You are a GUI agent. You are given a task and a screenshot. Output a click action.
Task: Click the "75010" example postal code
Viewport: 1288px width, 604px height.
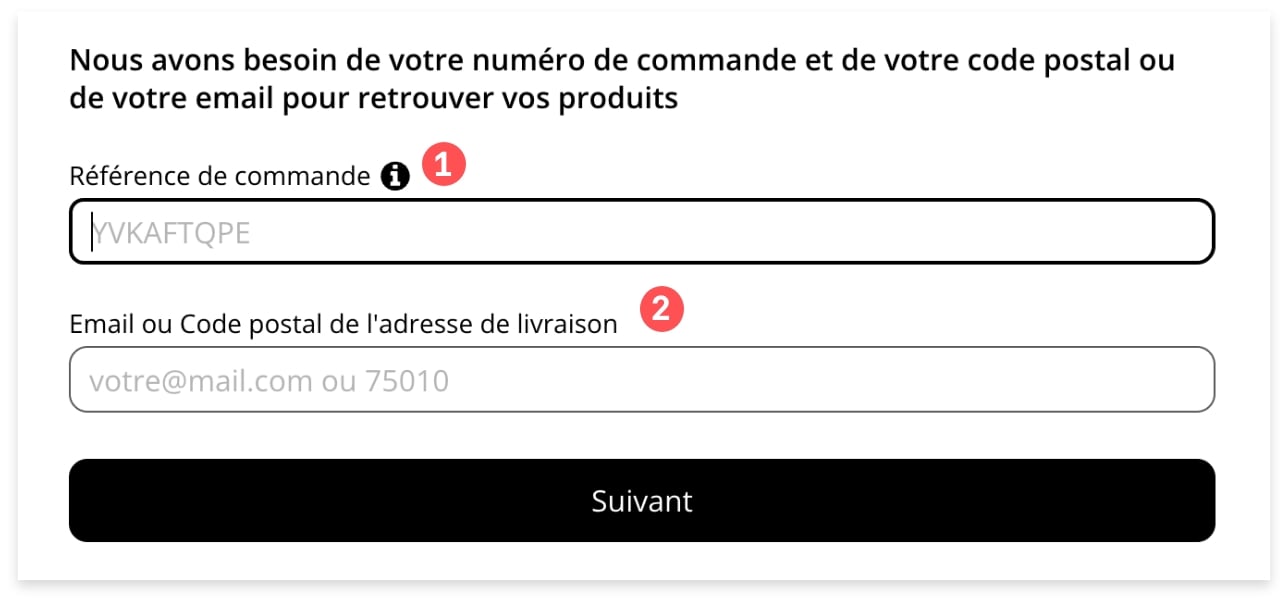pos(414,381)
